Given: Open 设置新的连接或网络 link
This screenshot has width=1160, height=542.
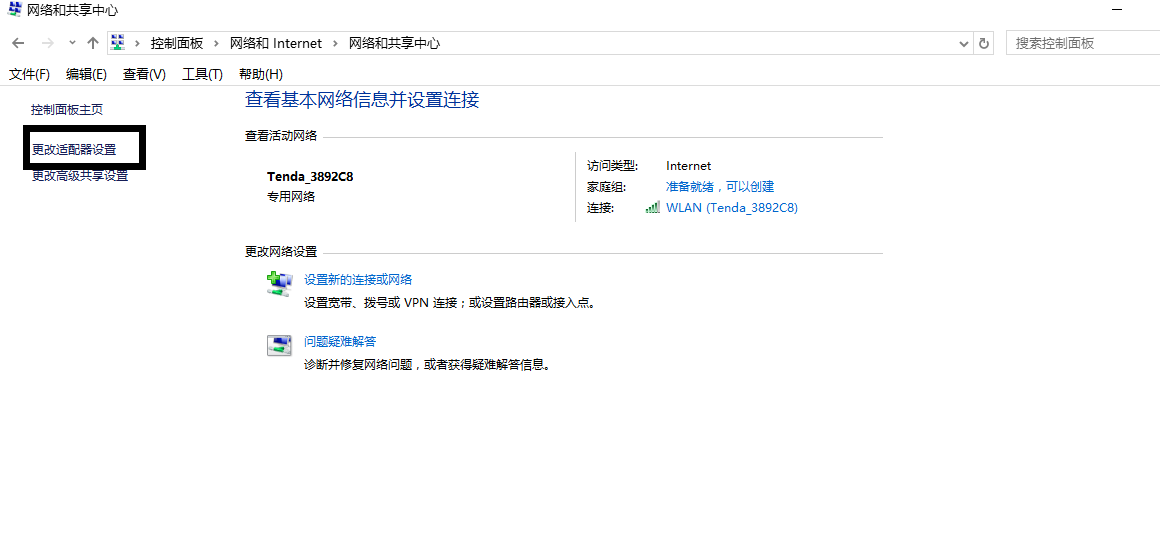Looking at the screenshot, I should click(x=358, y=280).
